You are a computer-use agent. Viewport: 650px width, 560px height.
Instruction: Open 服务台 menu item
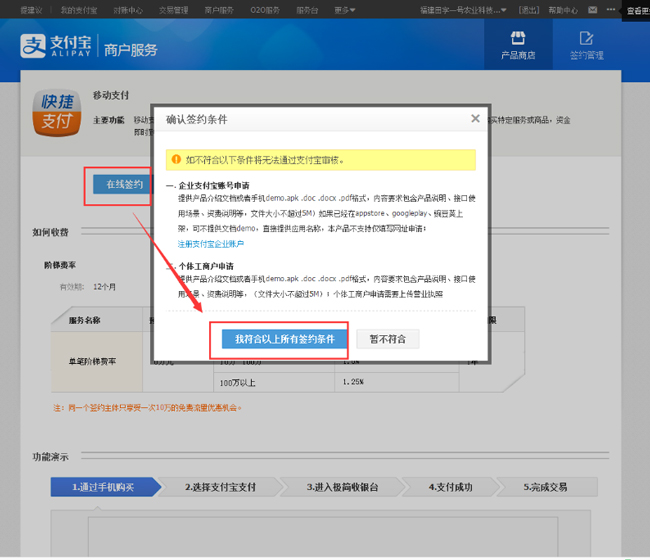click(x=307, y=10)
